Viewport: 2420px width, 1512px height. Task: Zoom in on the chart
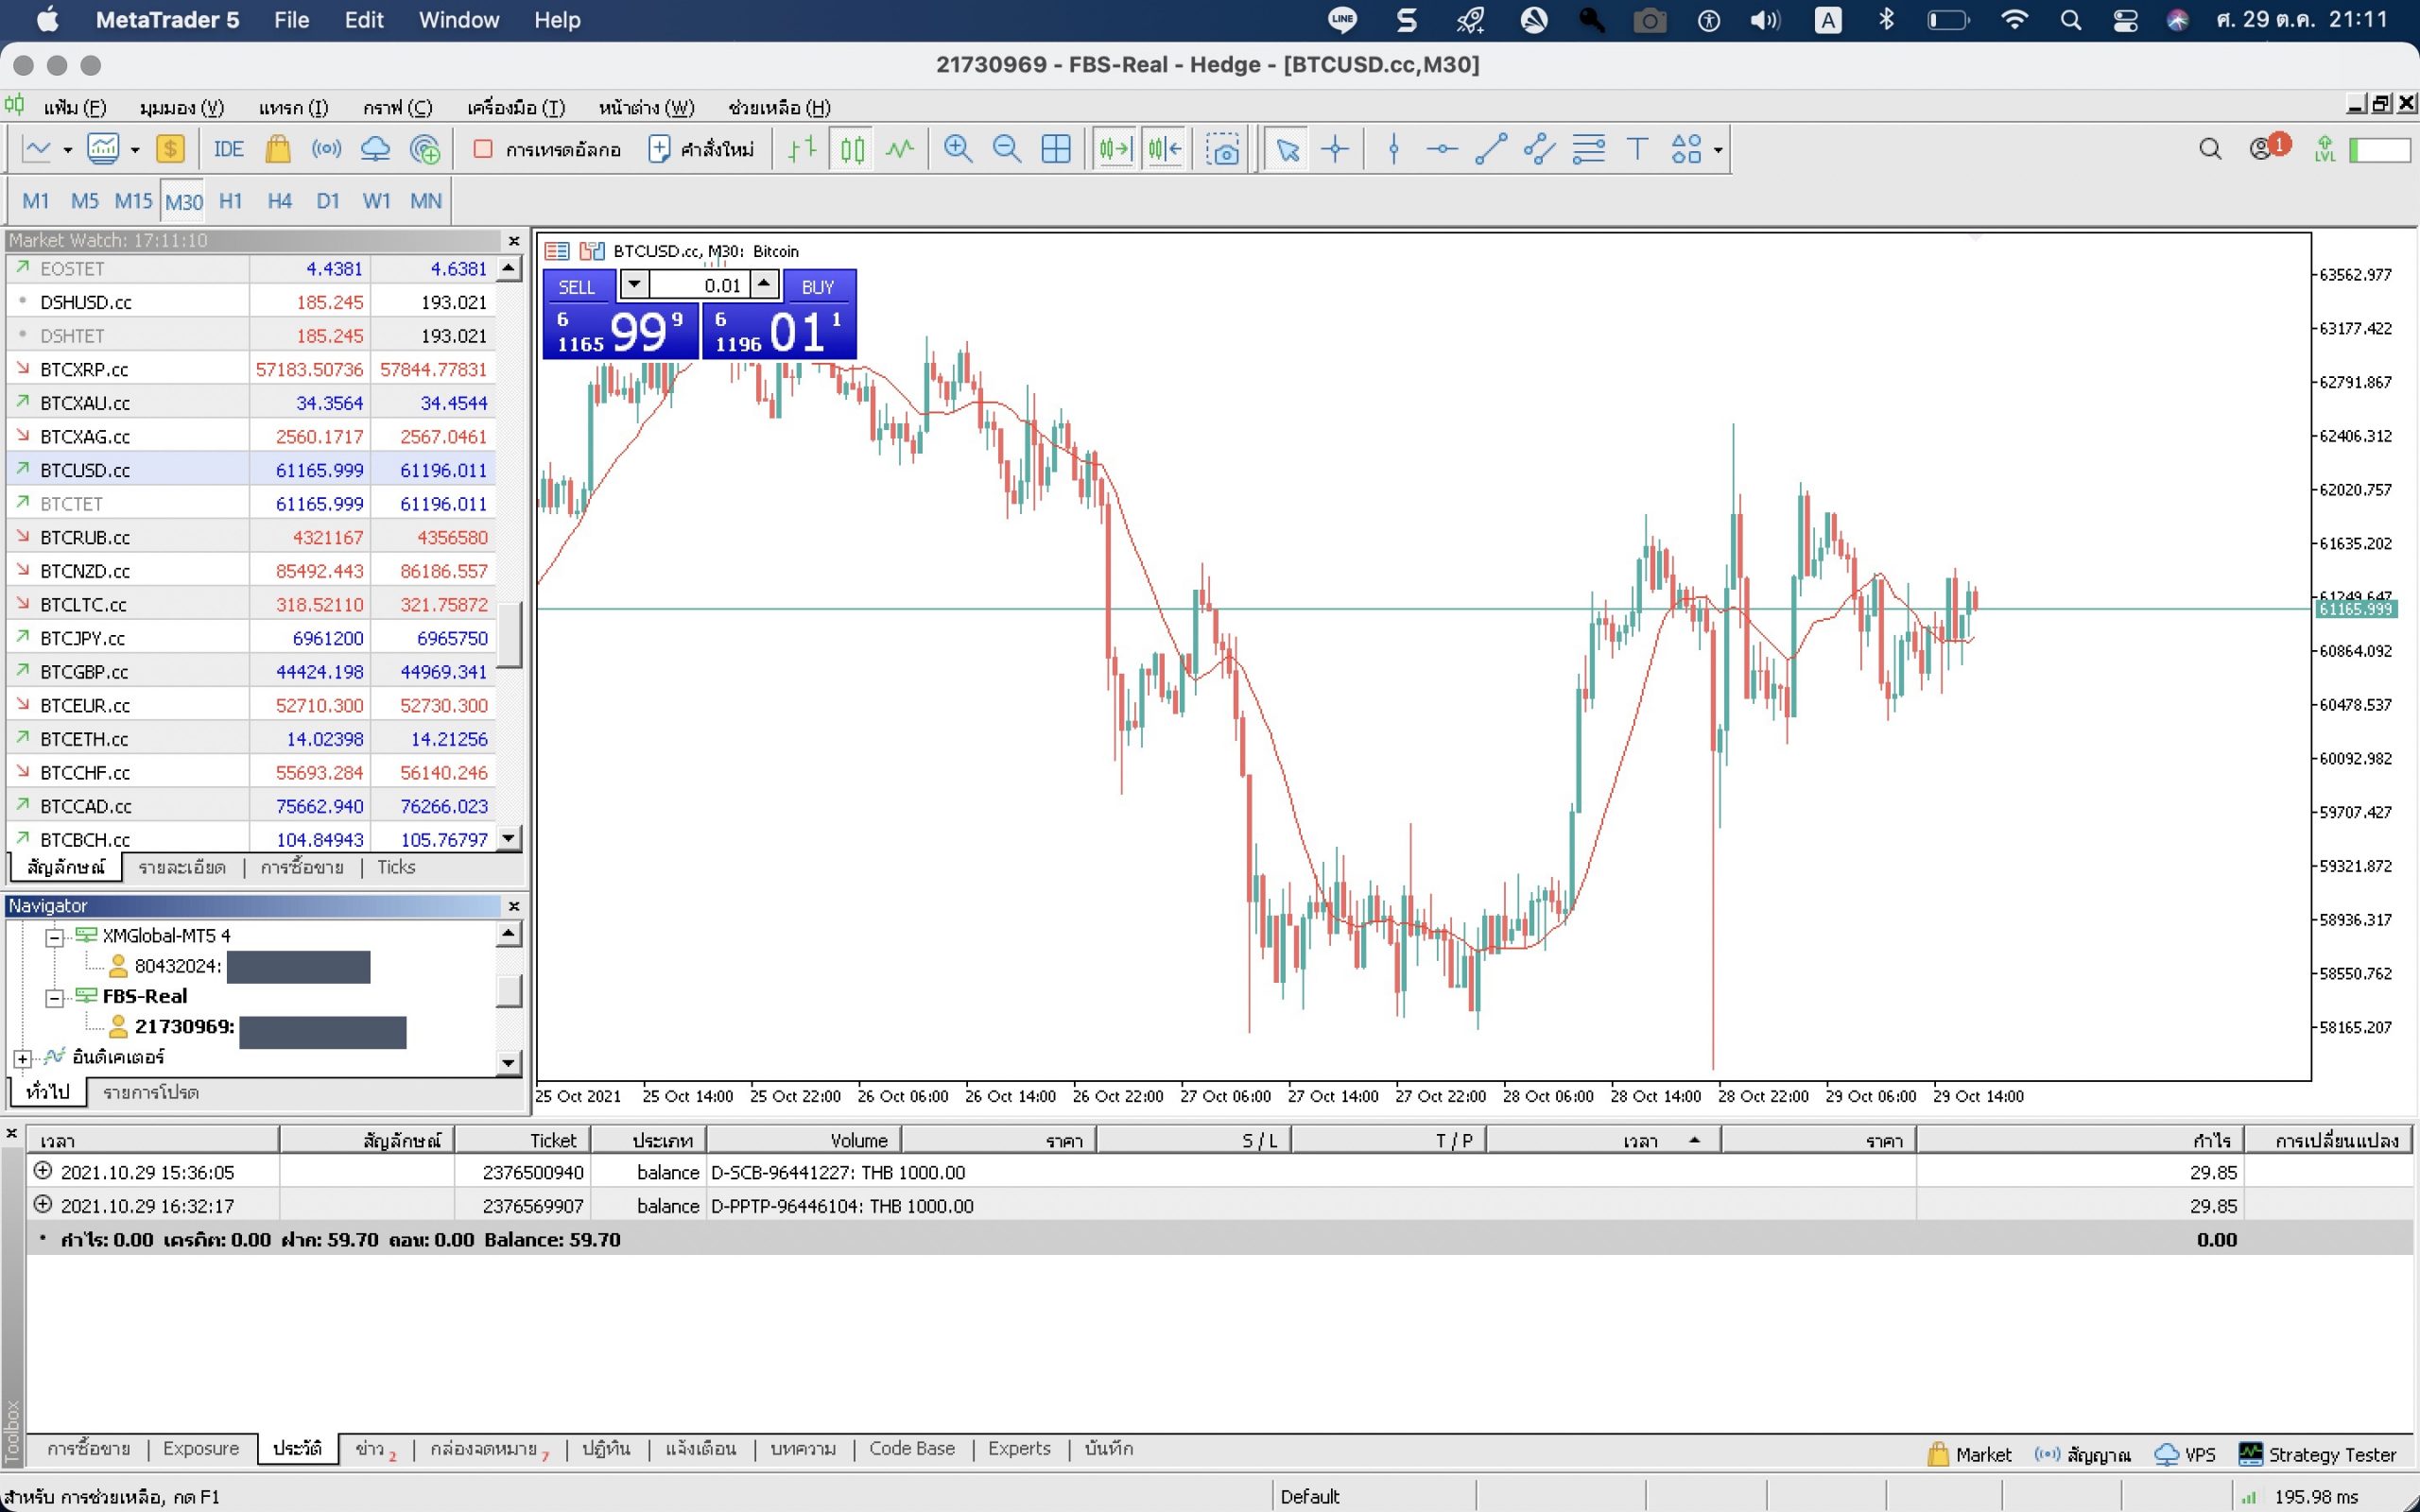(x=958, y=150)
